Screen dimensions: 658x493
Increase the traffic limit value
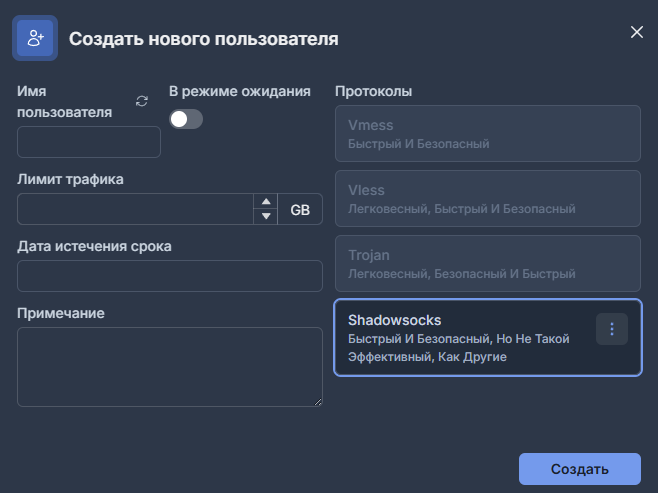266,201
